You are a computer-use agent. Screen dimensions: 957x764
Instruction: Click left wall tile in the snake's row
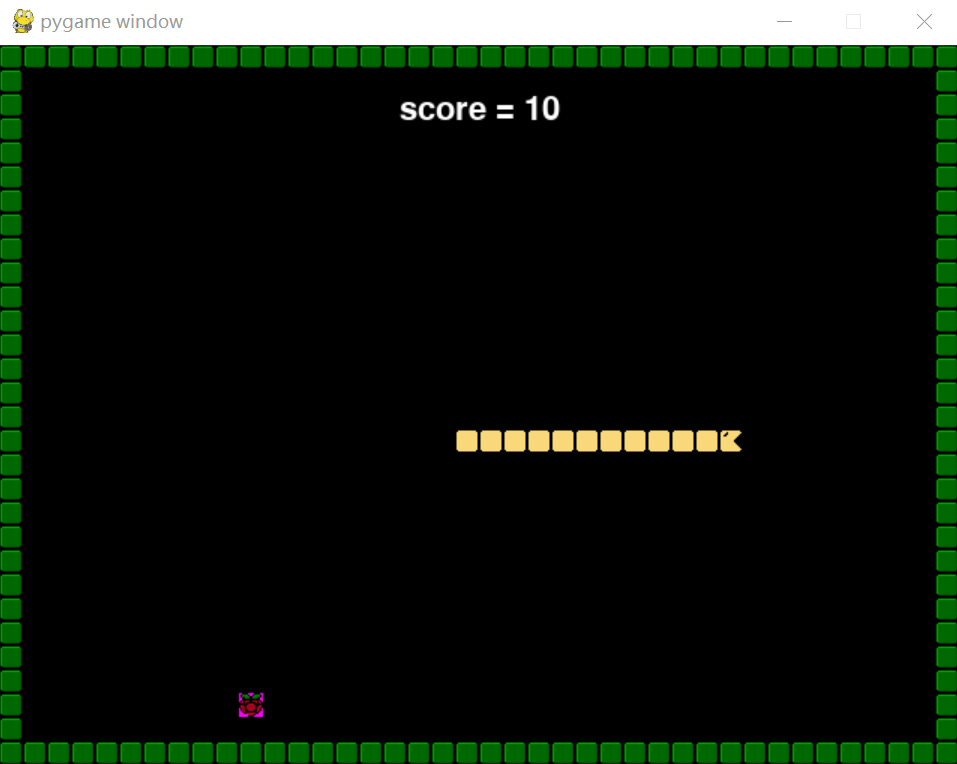click(x=11, y=441)
